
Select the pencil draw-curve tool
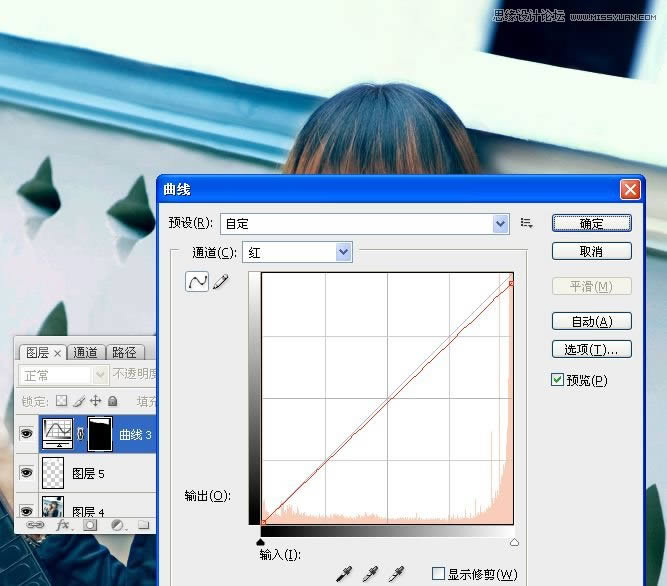point(221,282)
